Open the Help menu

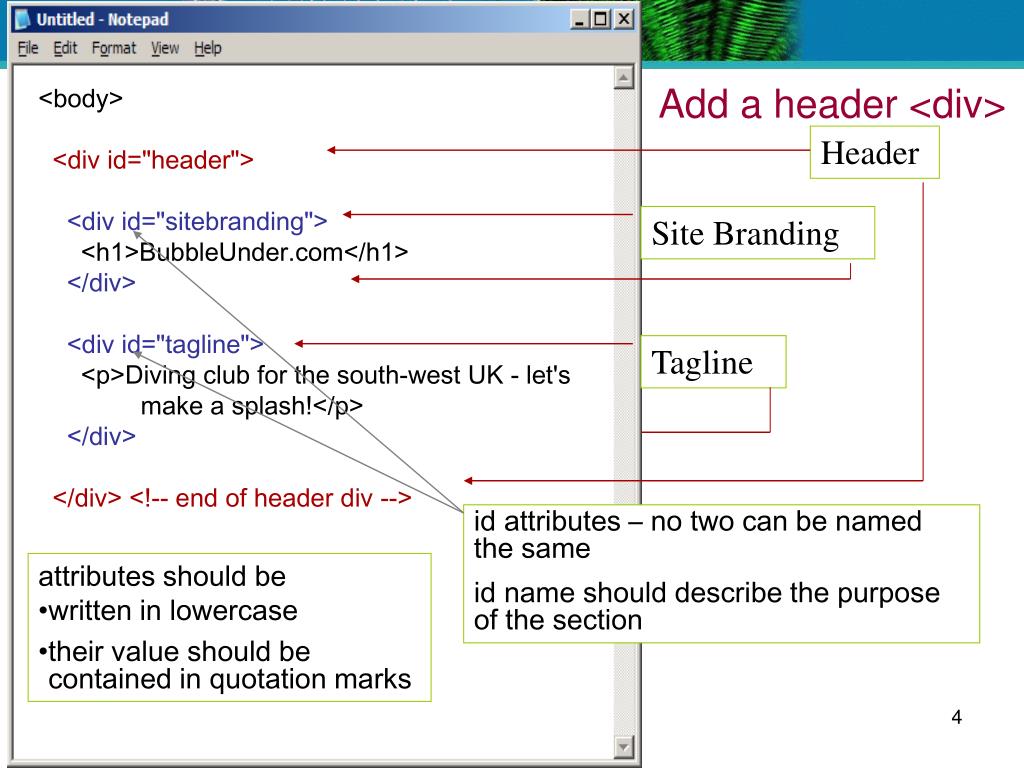coord(208,48)
